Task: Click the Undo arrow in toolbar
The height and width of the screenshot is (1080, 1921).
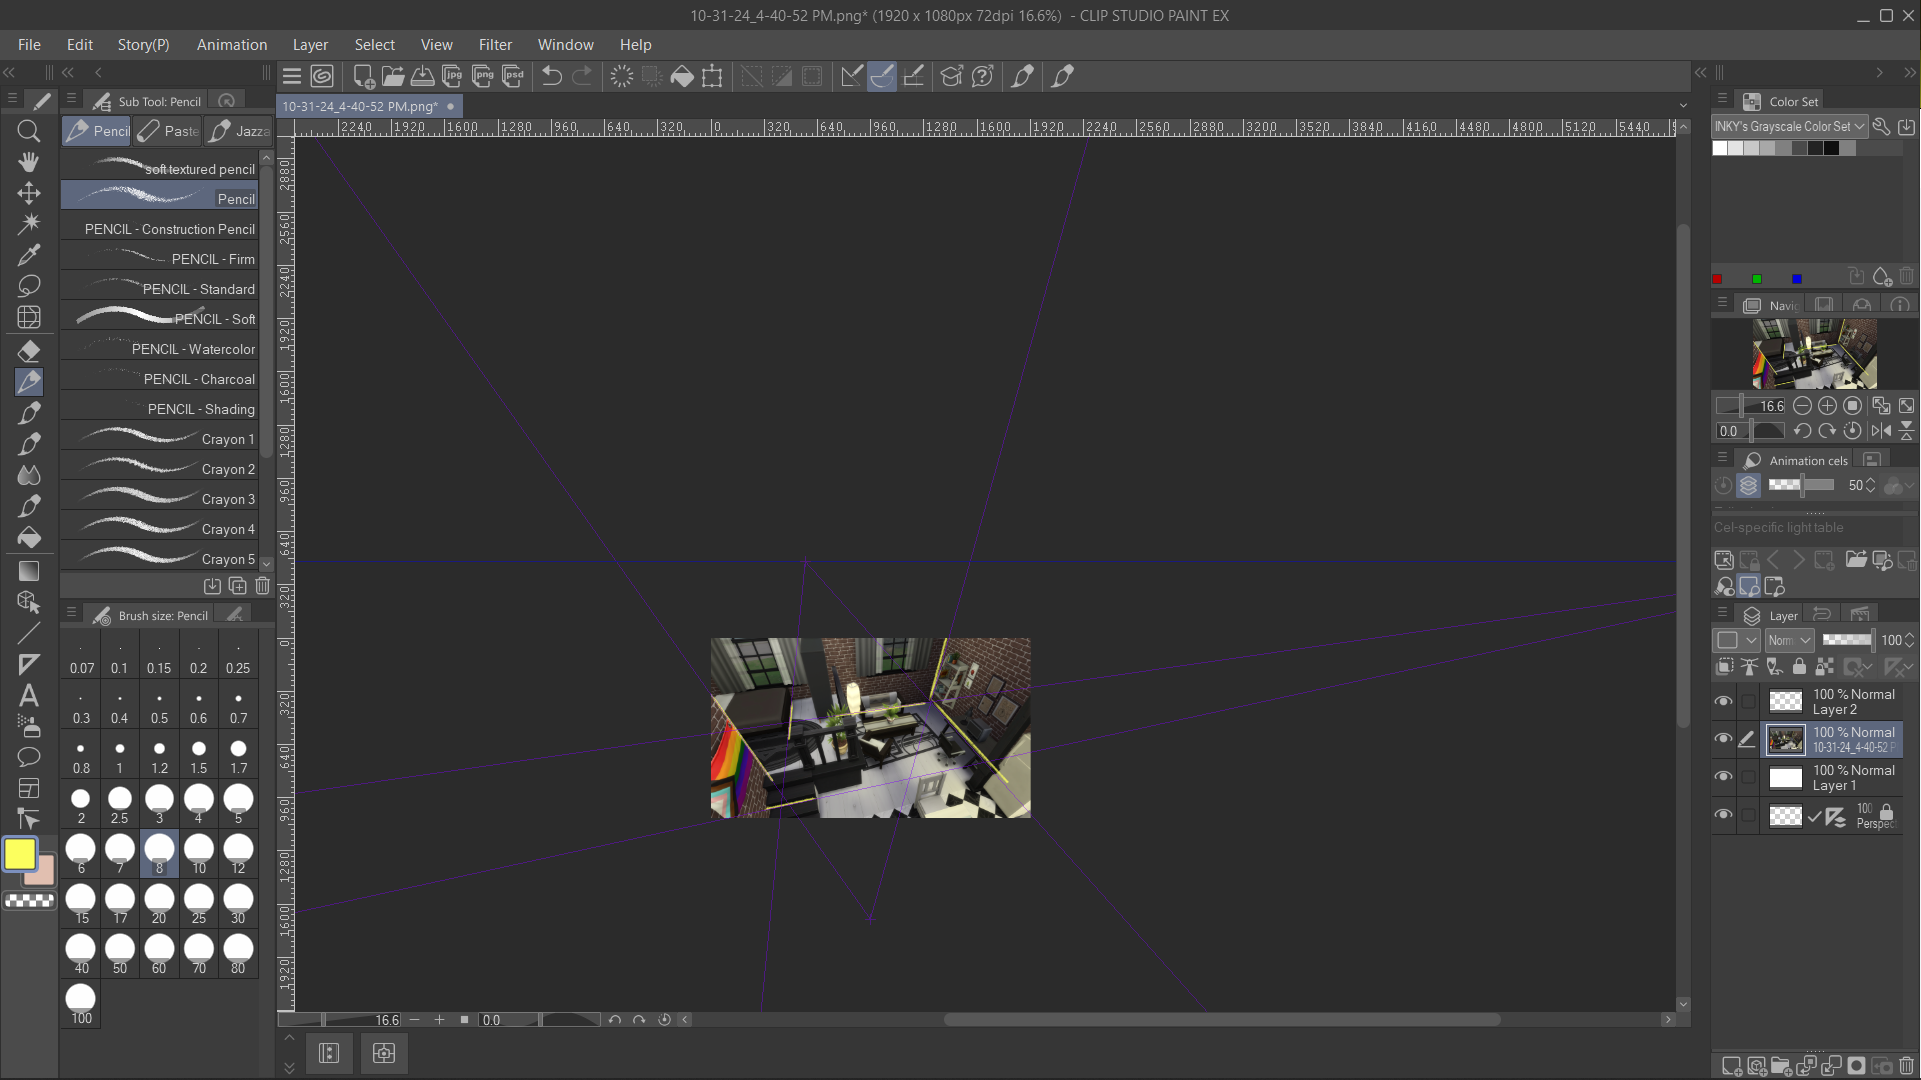Action: 551,76
